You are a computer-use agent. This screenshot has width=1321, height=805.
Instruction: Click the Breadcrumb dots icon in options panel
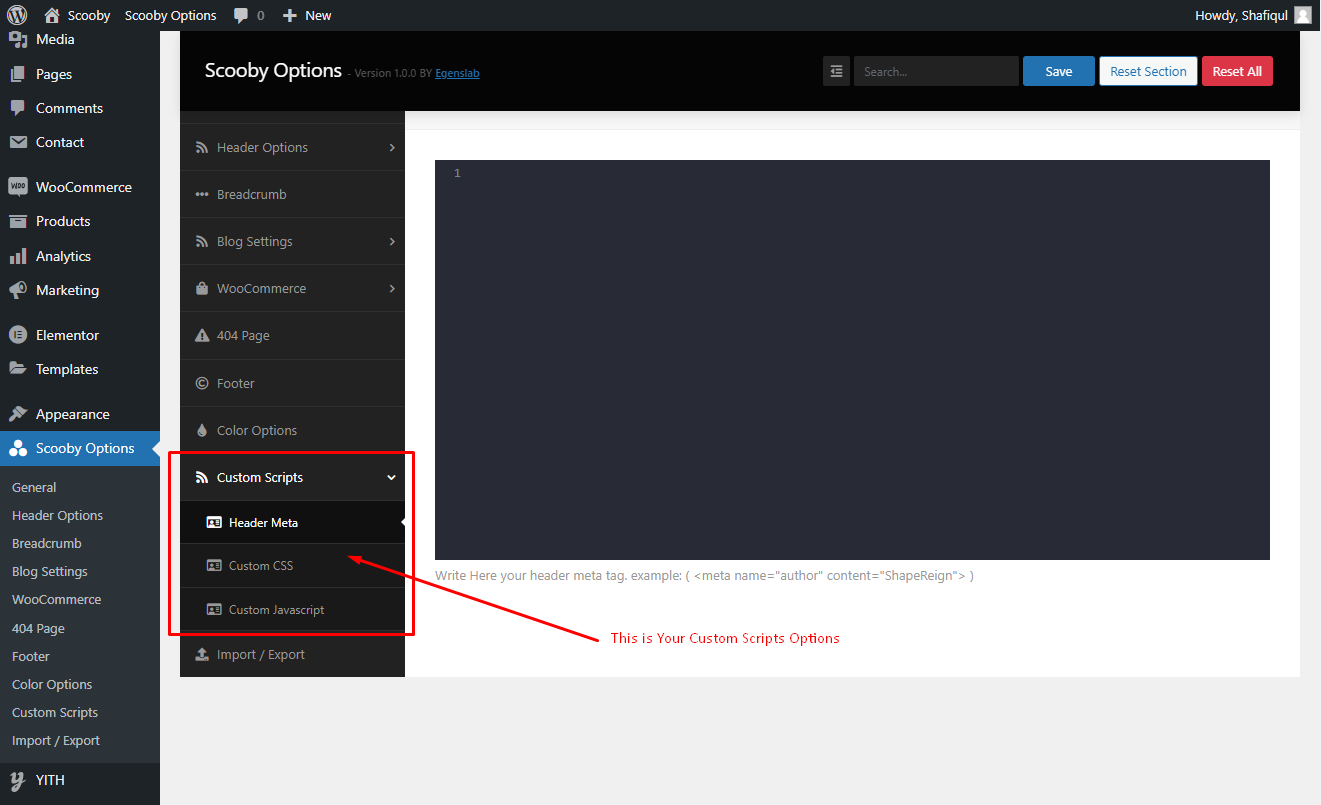tap(202, 194)
